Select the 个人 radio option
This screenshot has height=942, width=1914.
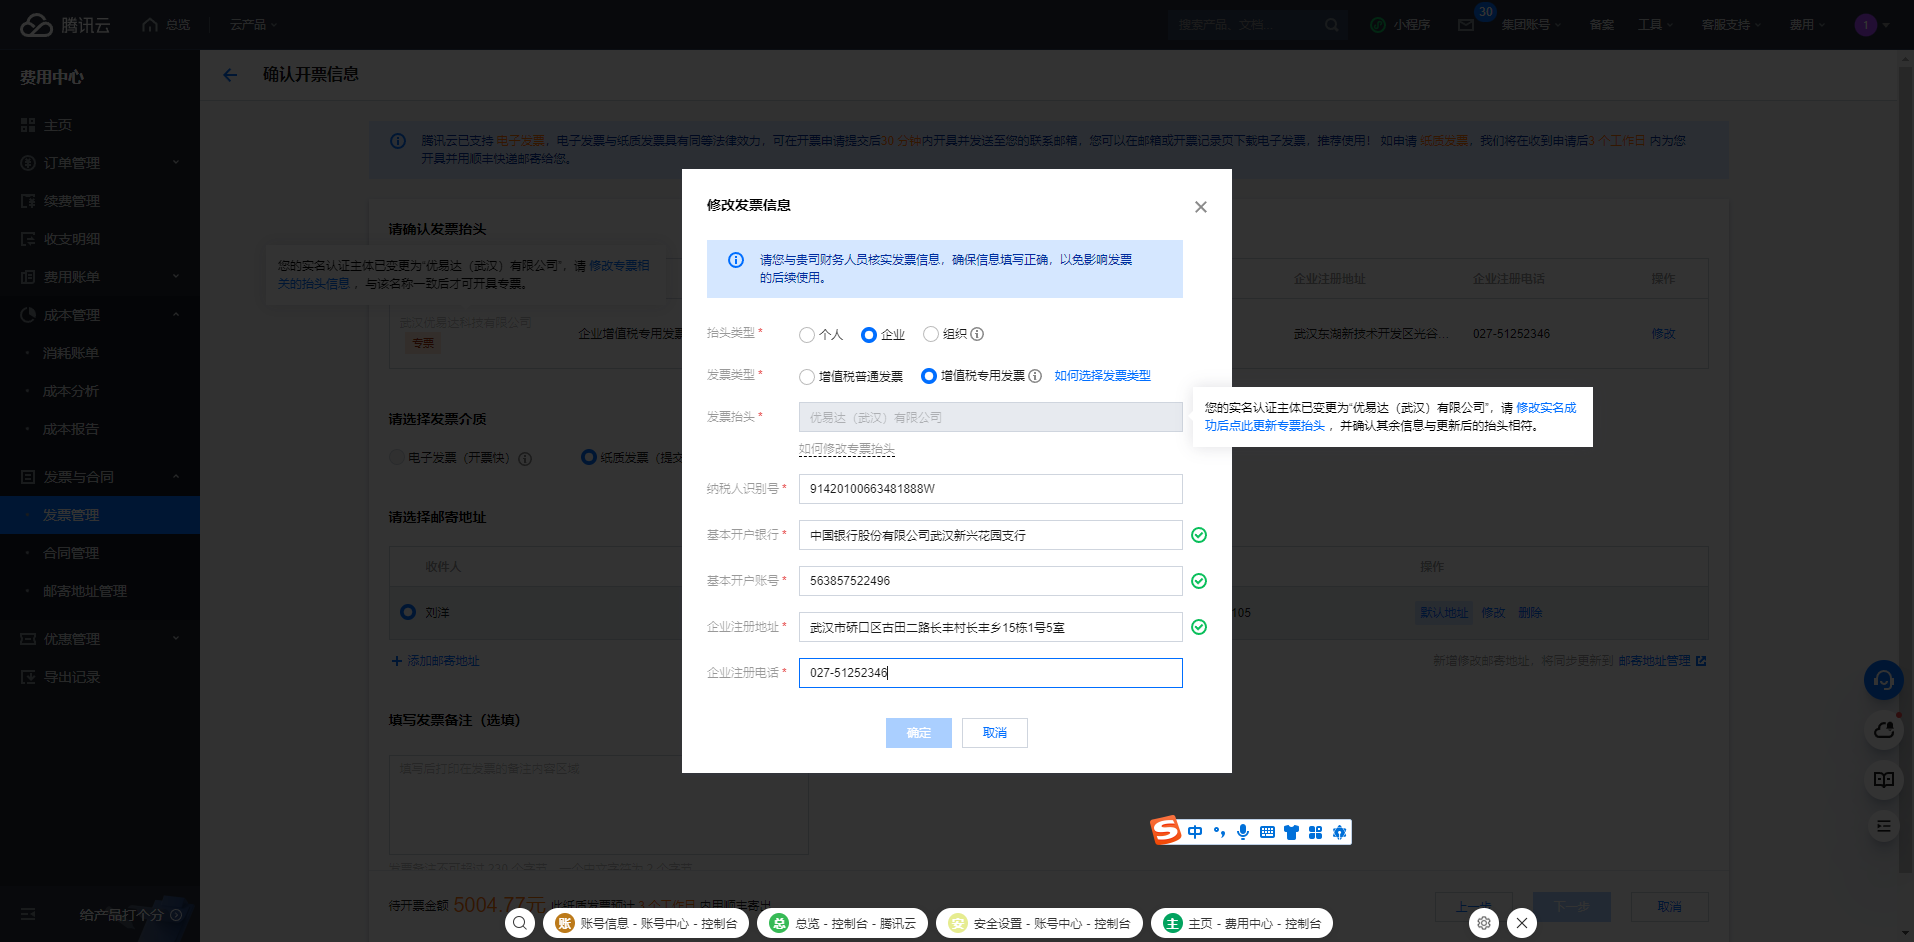click(807, 335)
